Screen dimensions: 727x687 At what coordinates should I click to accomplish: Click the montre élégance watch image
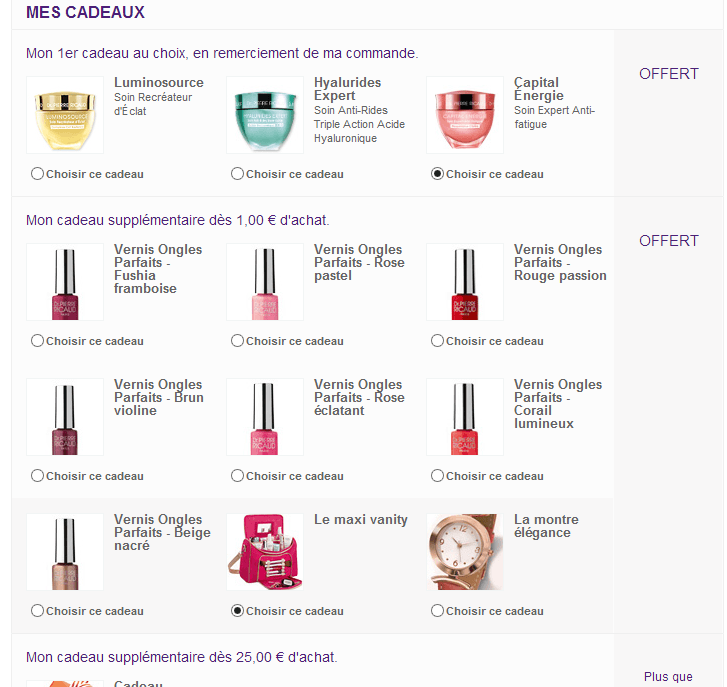pyautogui.click(x=465, y=552)
